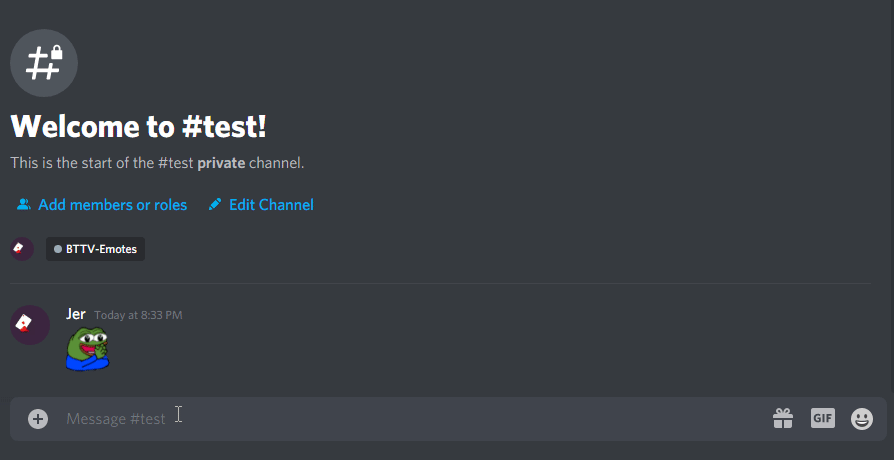Click the bold word 'private' in the description
This screenshot has height=460, width=894.
221,163
